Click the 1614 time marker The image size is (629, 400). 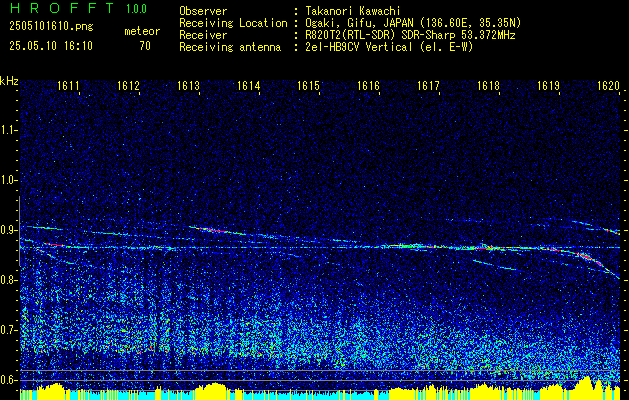[x=248, y=85]
